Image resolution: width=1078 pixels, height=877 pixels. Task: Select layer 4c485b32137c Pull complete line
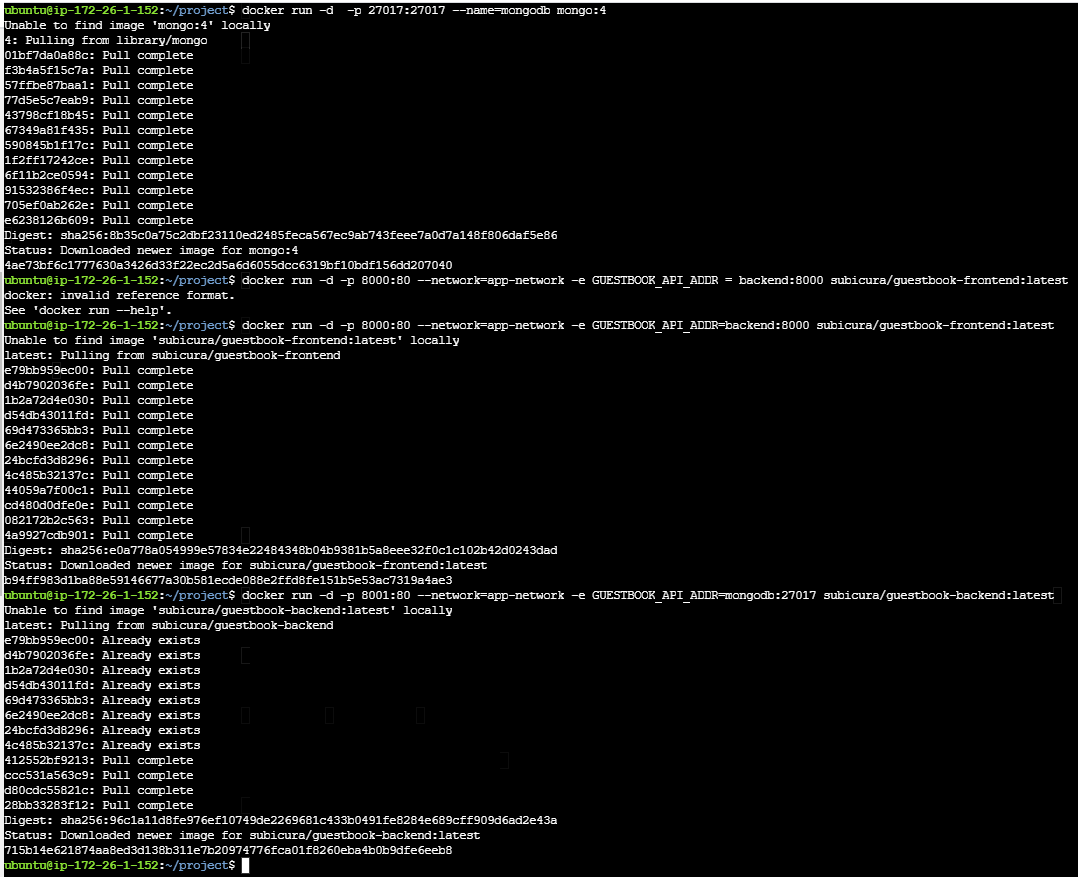[99, 476]
